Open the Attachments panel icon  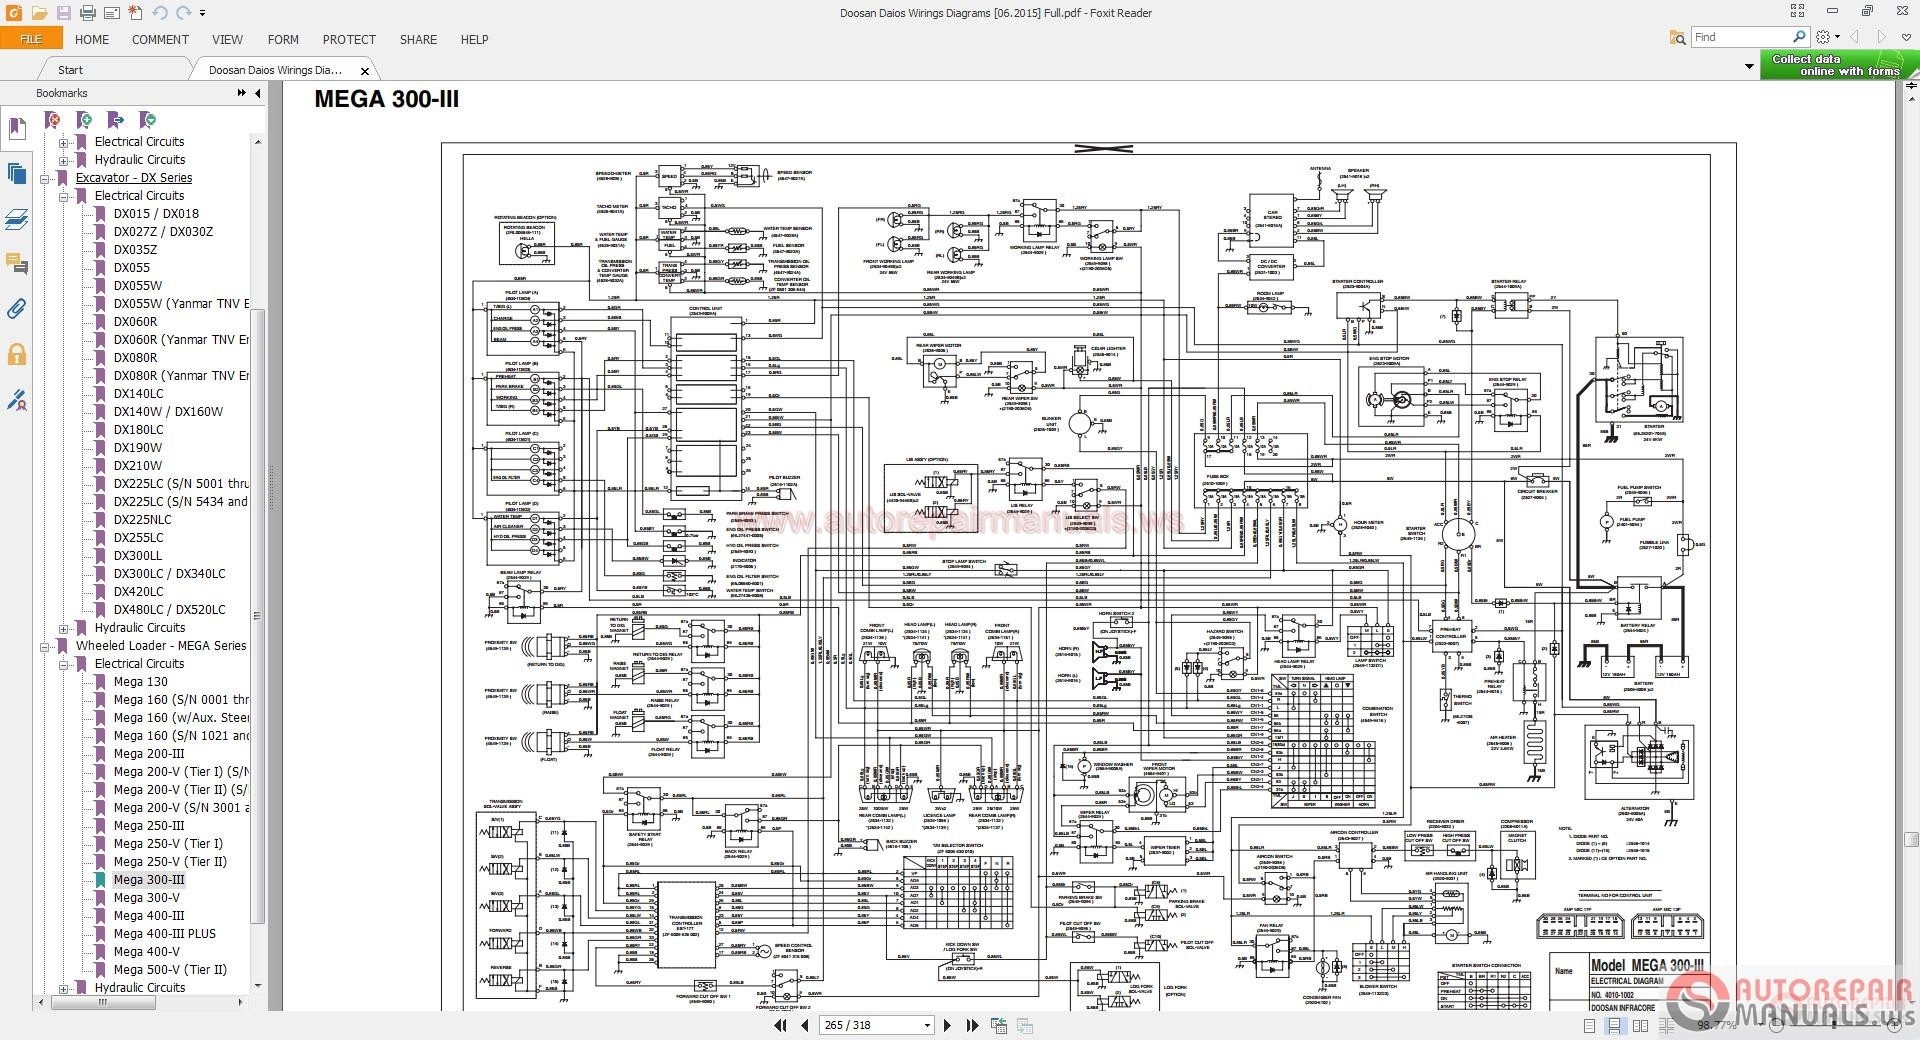coord(17,309)
